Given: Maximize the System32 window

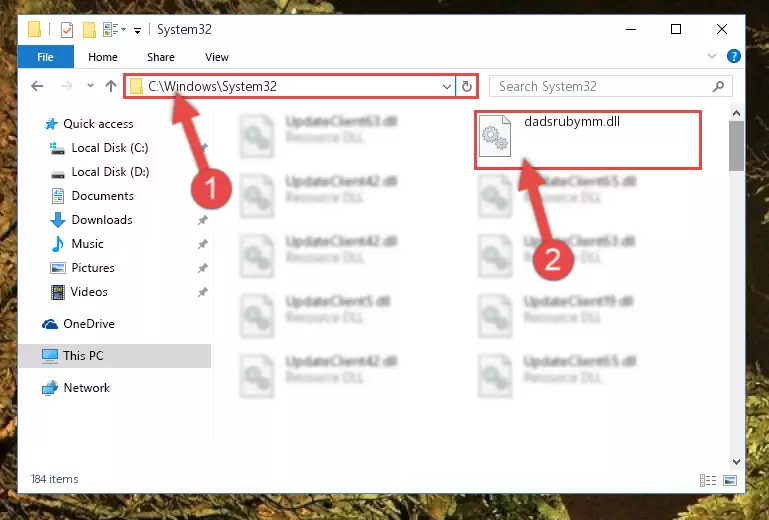Looking at the screenshot, I should click(x=676, y=29).
